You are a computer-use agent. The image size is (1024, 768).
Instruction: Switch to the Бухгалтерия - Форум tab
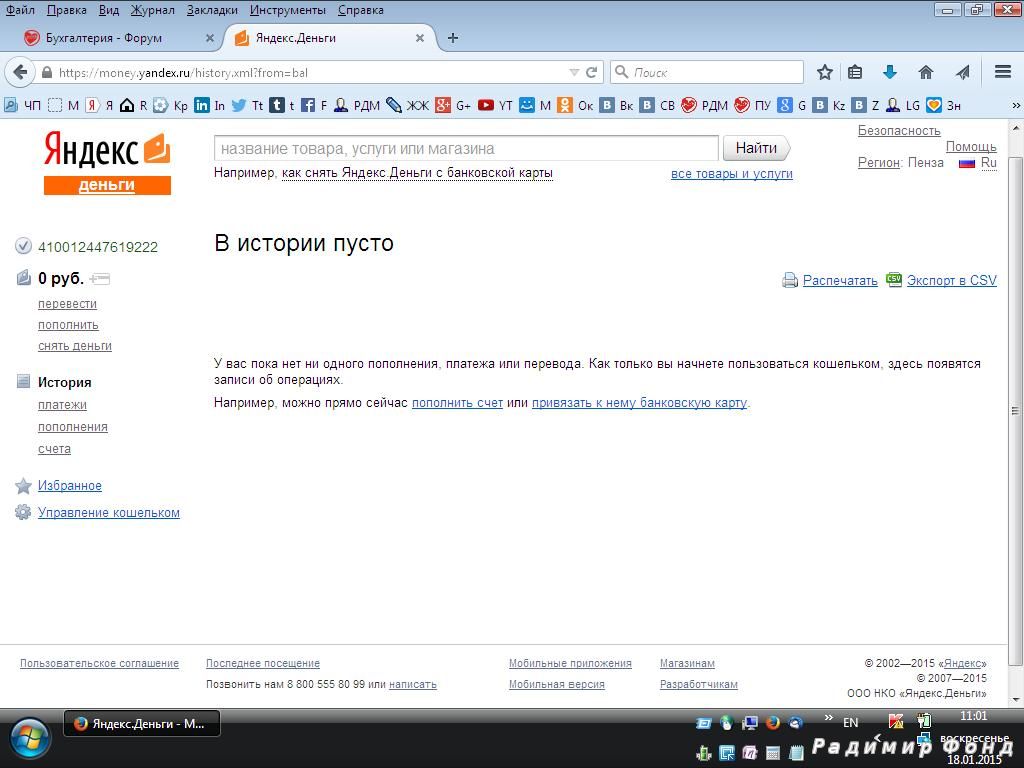pos(119,38)
